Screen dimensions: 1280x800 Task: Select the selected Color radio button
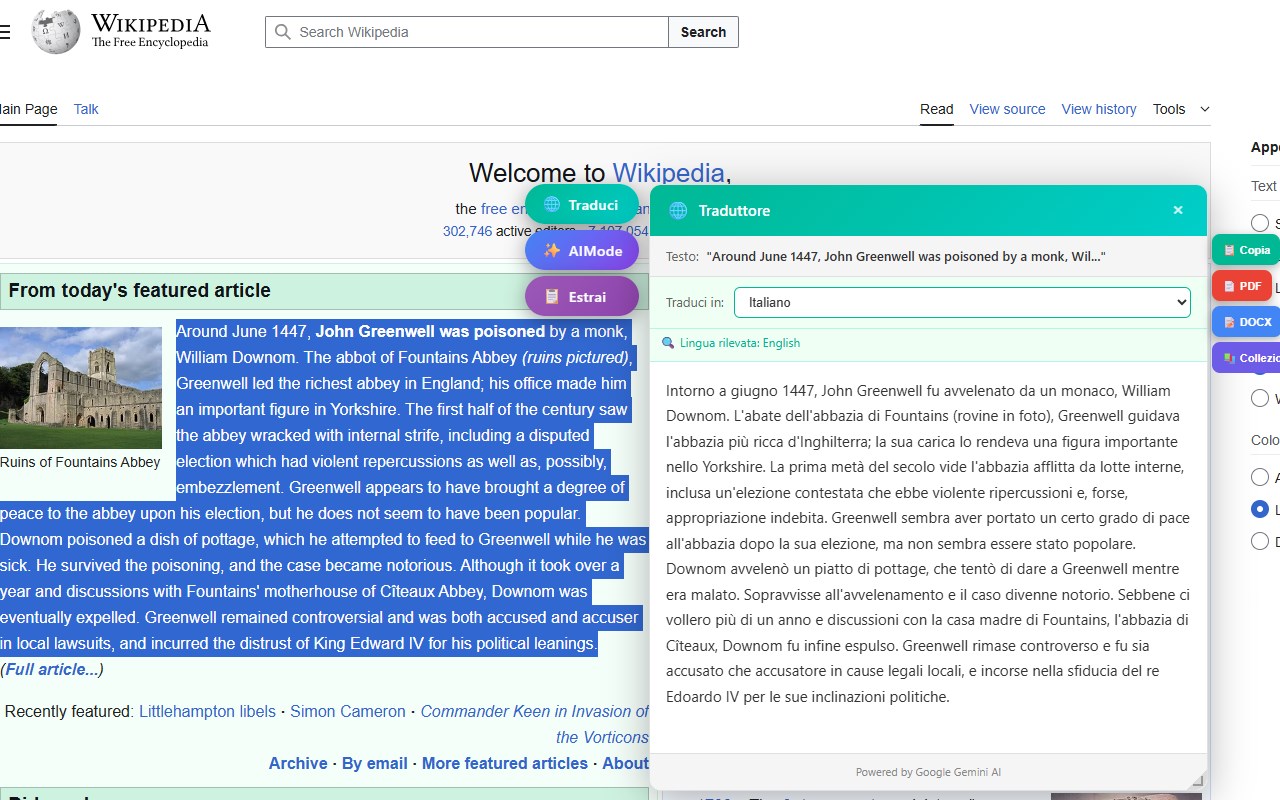(1260, 509)
